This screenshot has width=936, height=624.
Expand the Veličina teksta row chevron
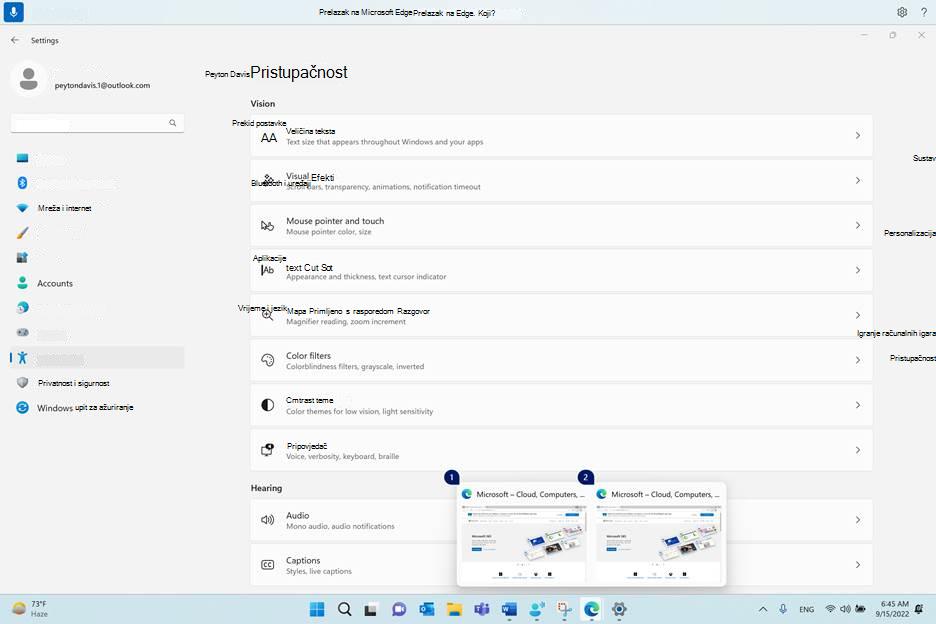coord(858,136)
